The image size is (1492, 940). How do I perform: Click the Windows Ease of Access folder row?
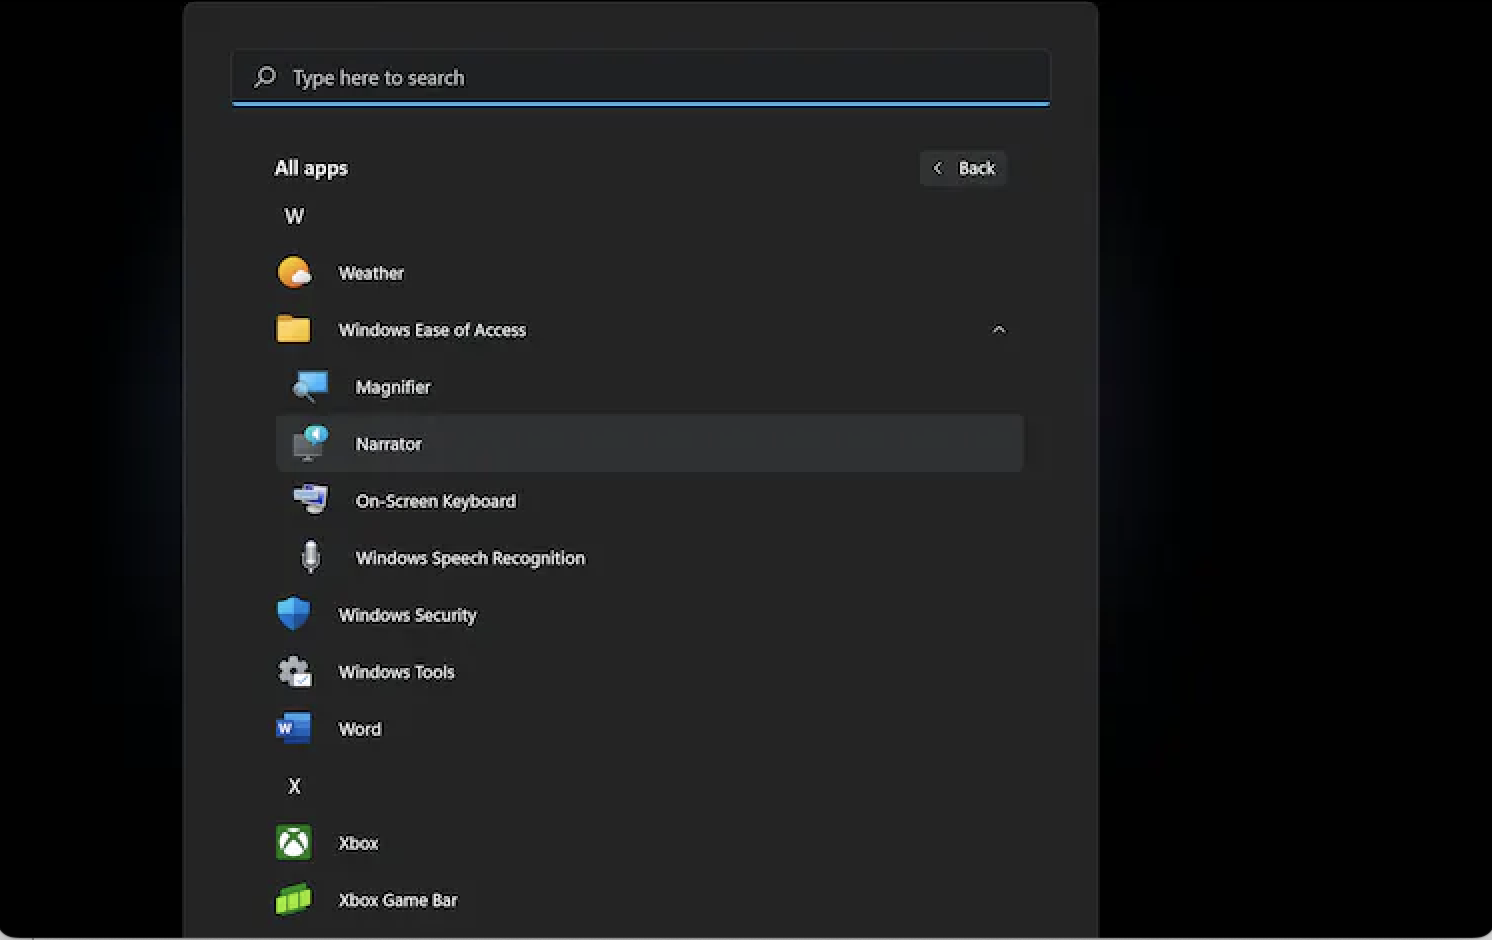click(432, 330)
